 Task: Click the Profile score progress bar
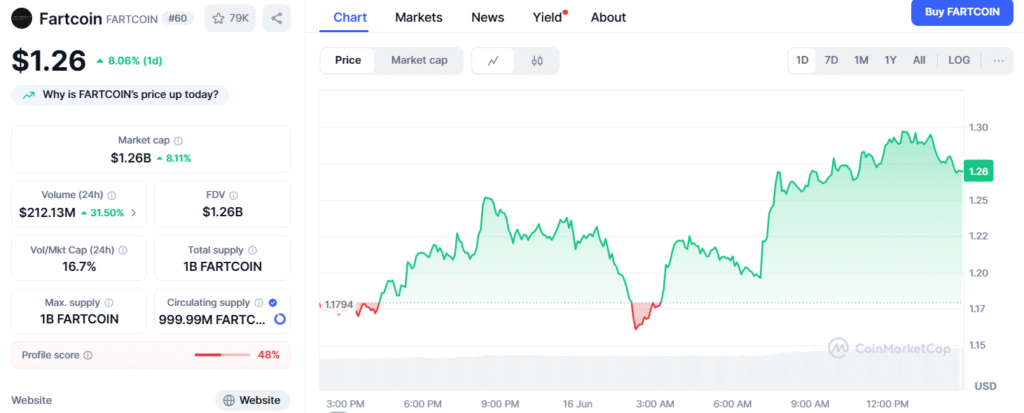tap(223, 355)
